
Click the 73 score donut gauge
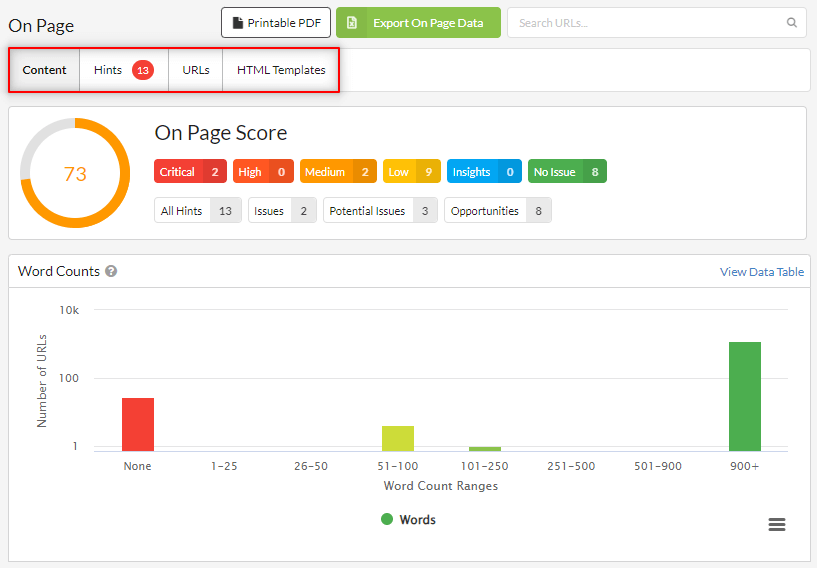[75, 173]
